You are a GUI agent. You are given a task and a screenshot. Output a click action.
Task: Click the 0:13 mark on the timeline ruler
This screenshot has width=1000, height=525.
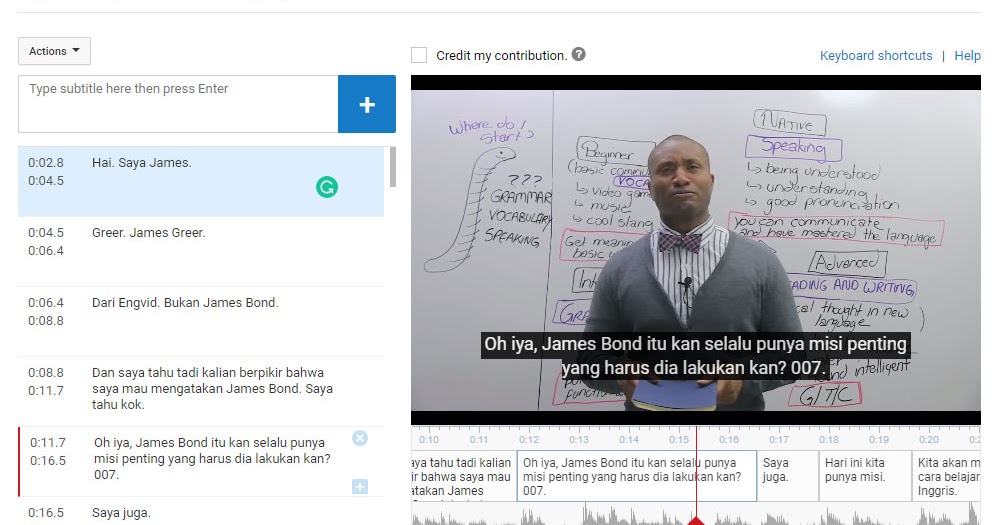point(578,440)
